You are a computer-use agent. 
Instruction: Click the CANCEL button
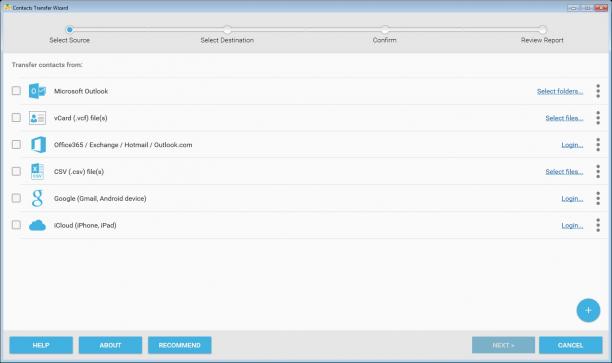coord(571,345)
